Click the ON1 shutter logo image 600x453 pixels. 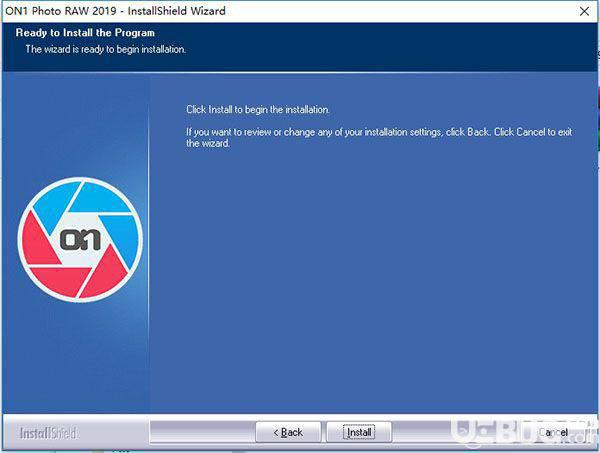click(80, 240)
